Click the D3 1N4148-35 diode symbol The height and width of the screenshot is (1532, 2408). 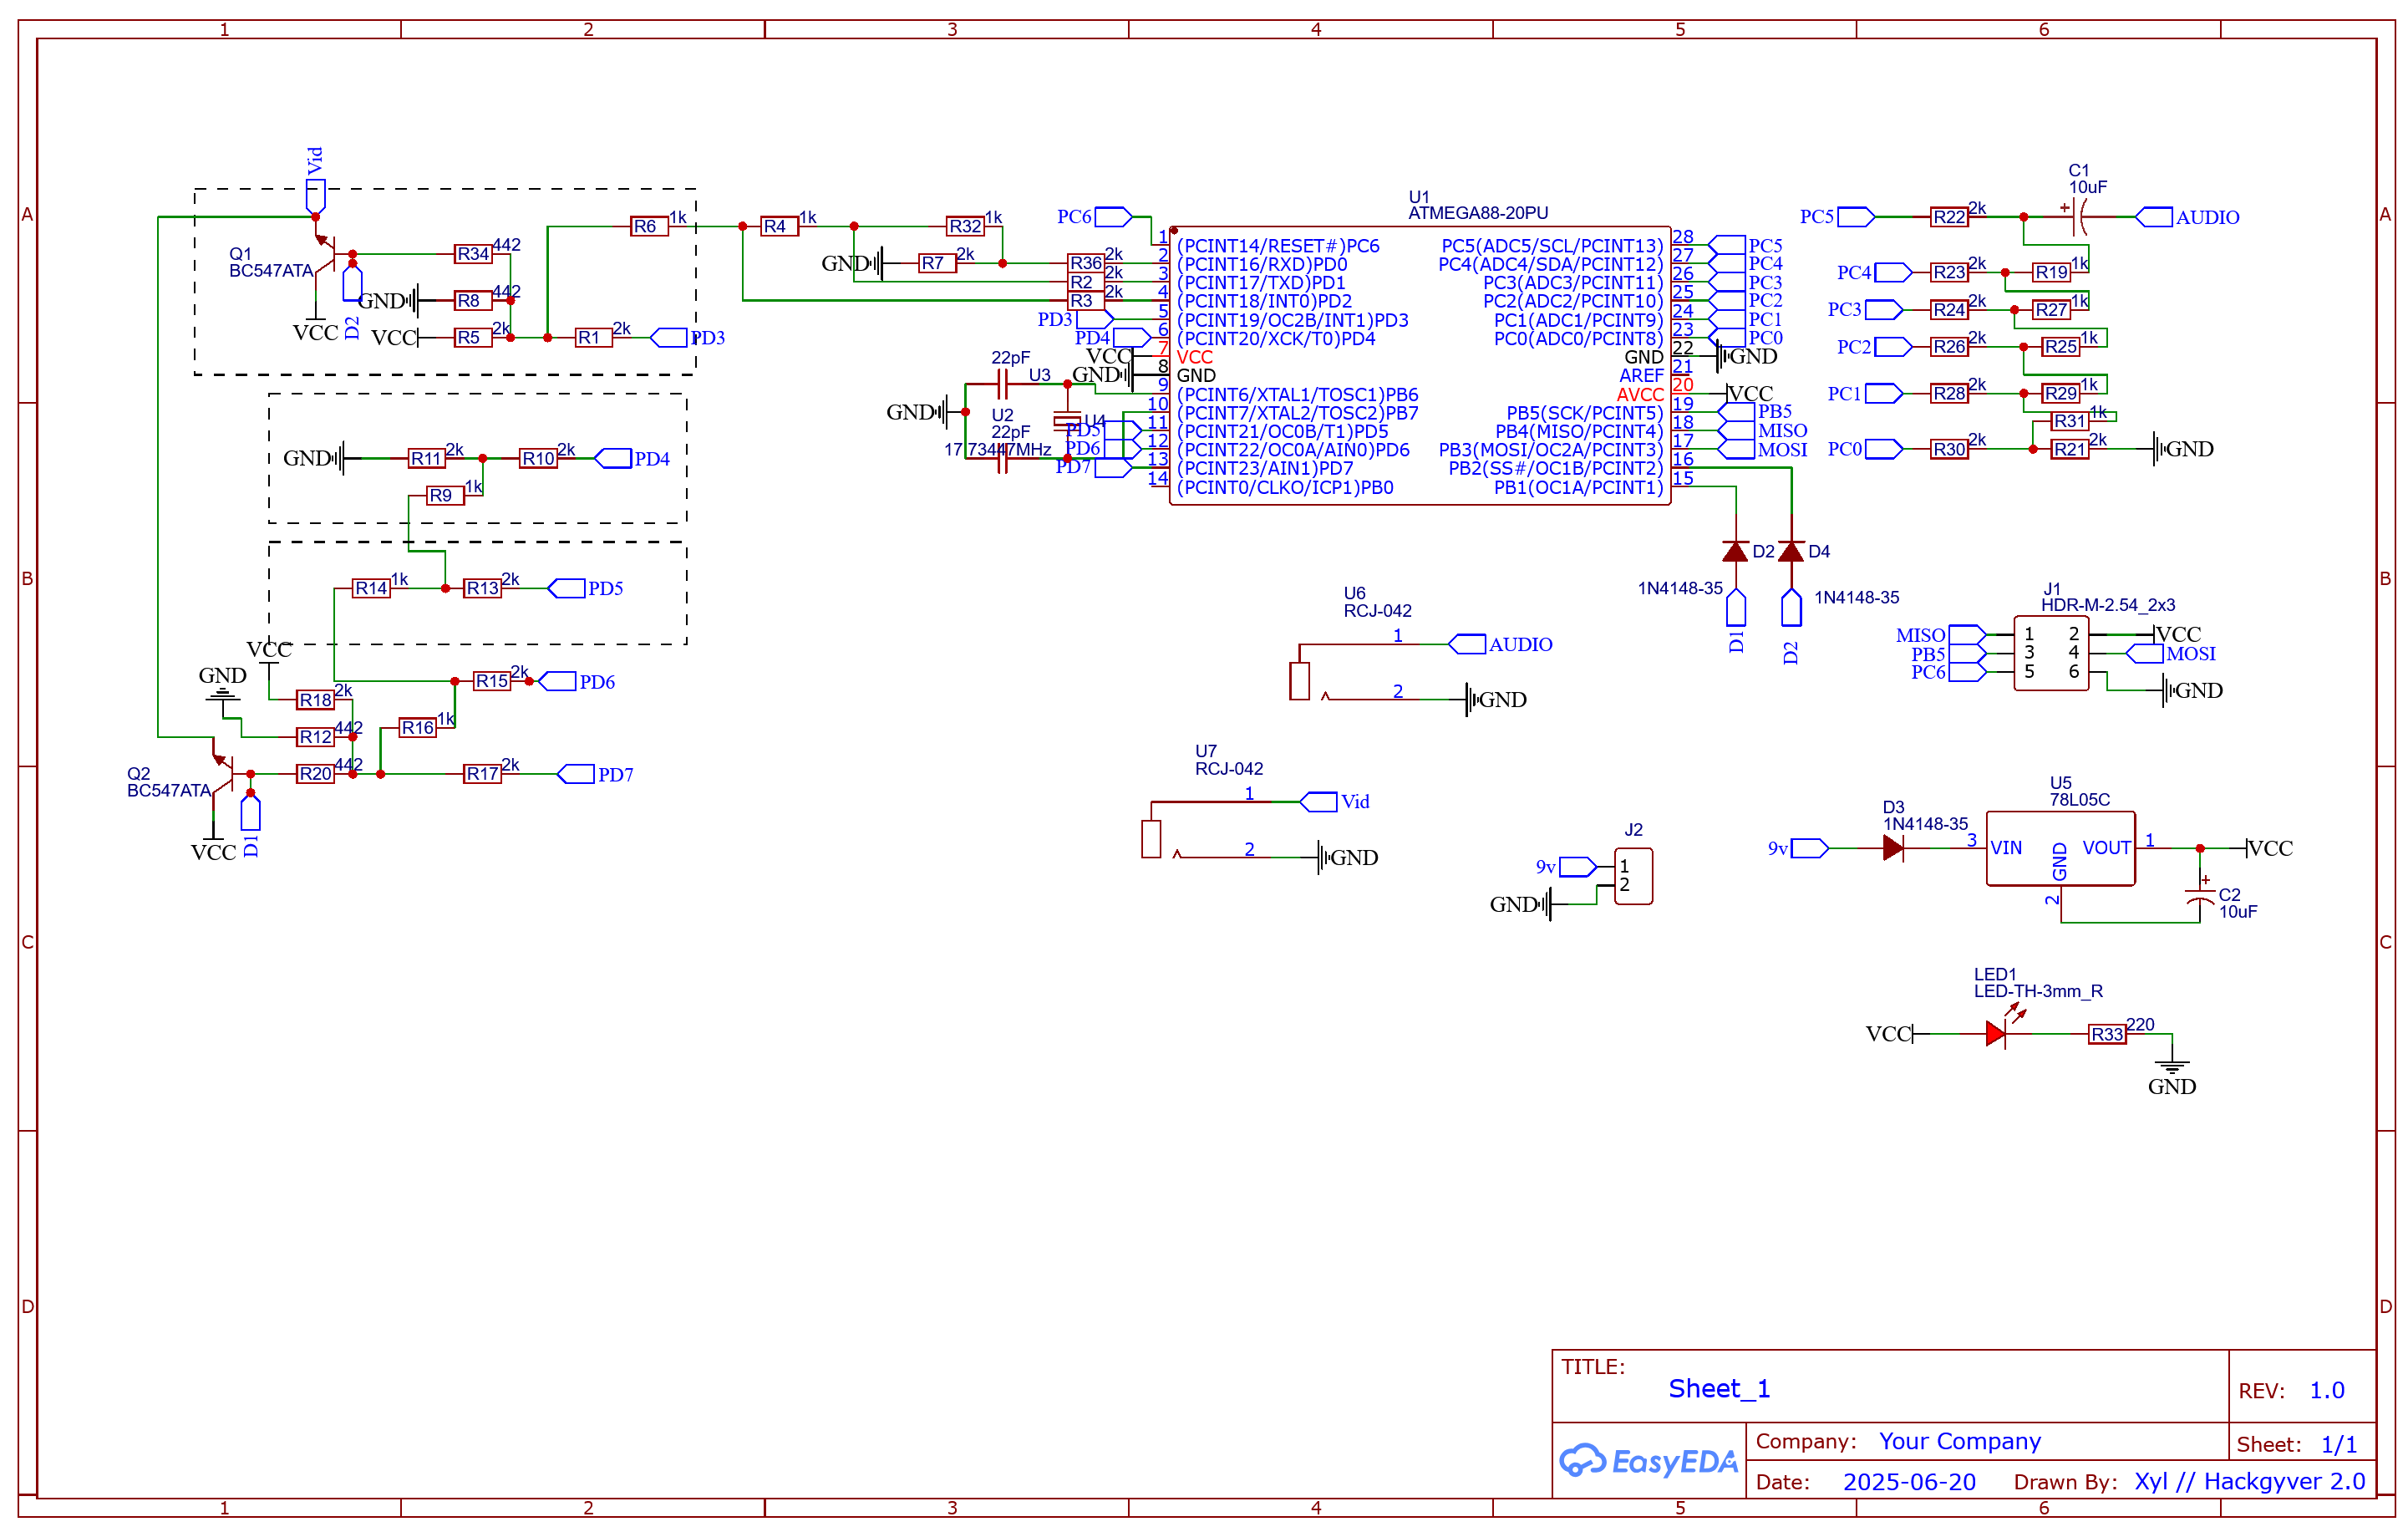pos(1892,848)
